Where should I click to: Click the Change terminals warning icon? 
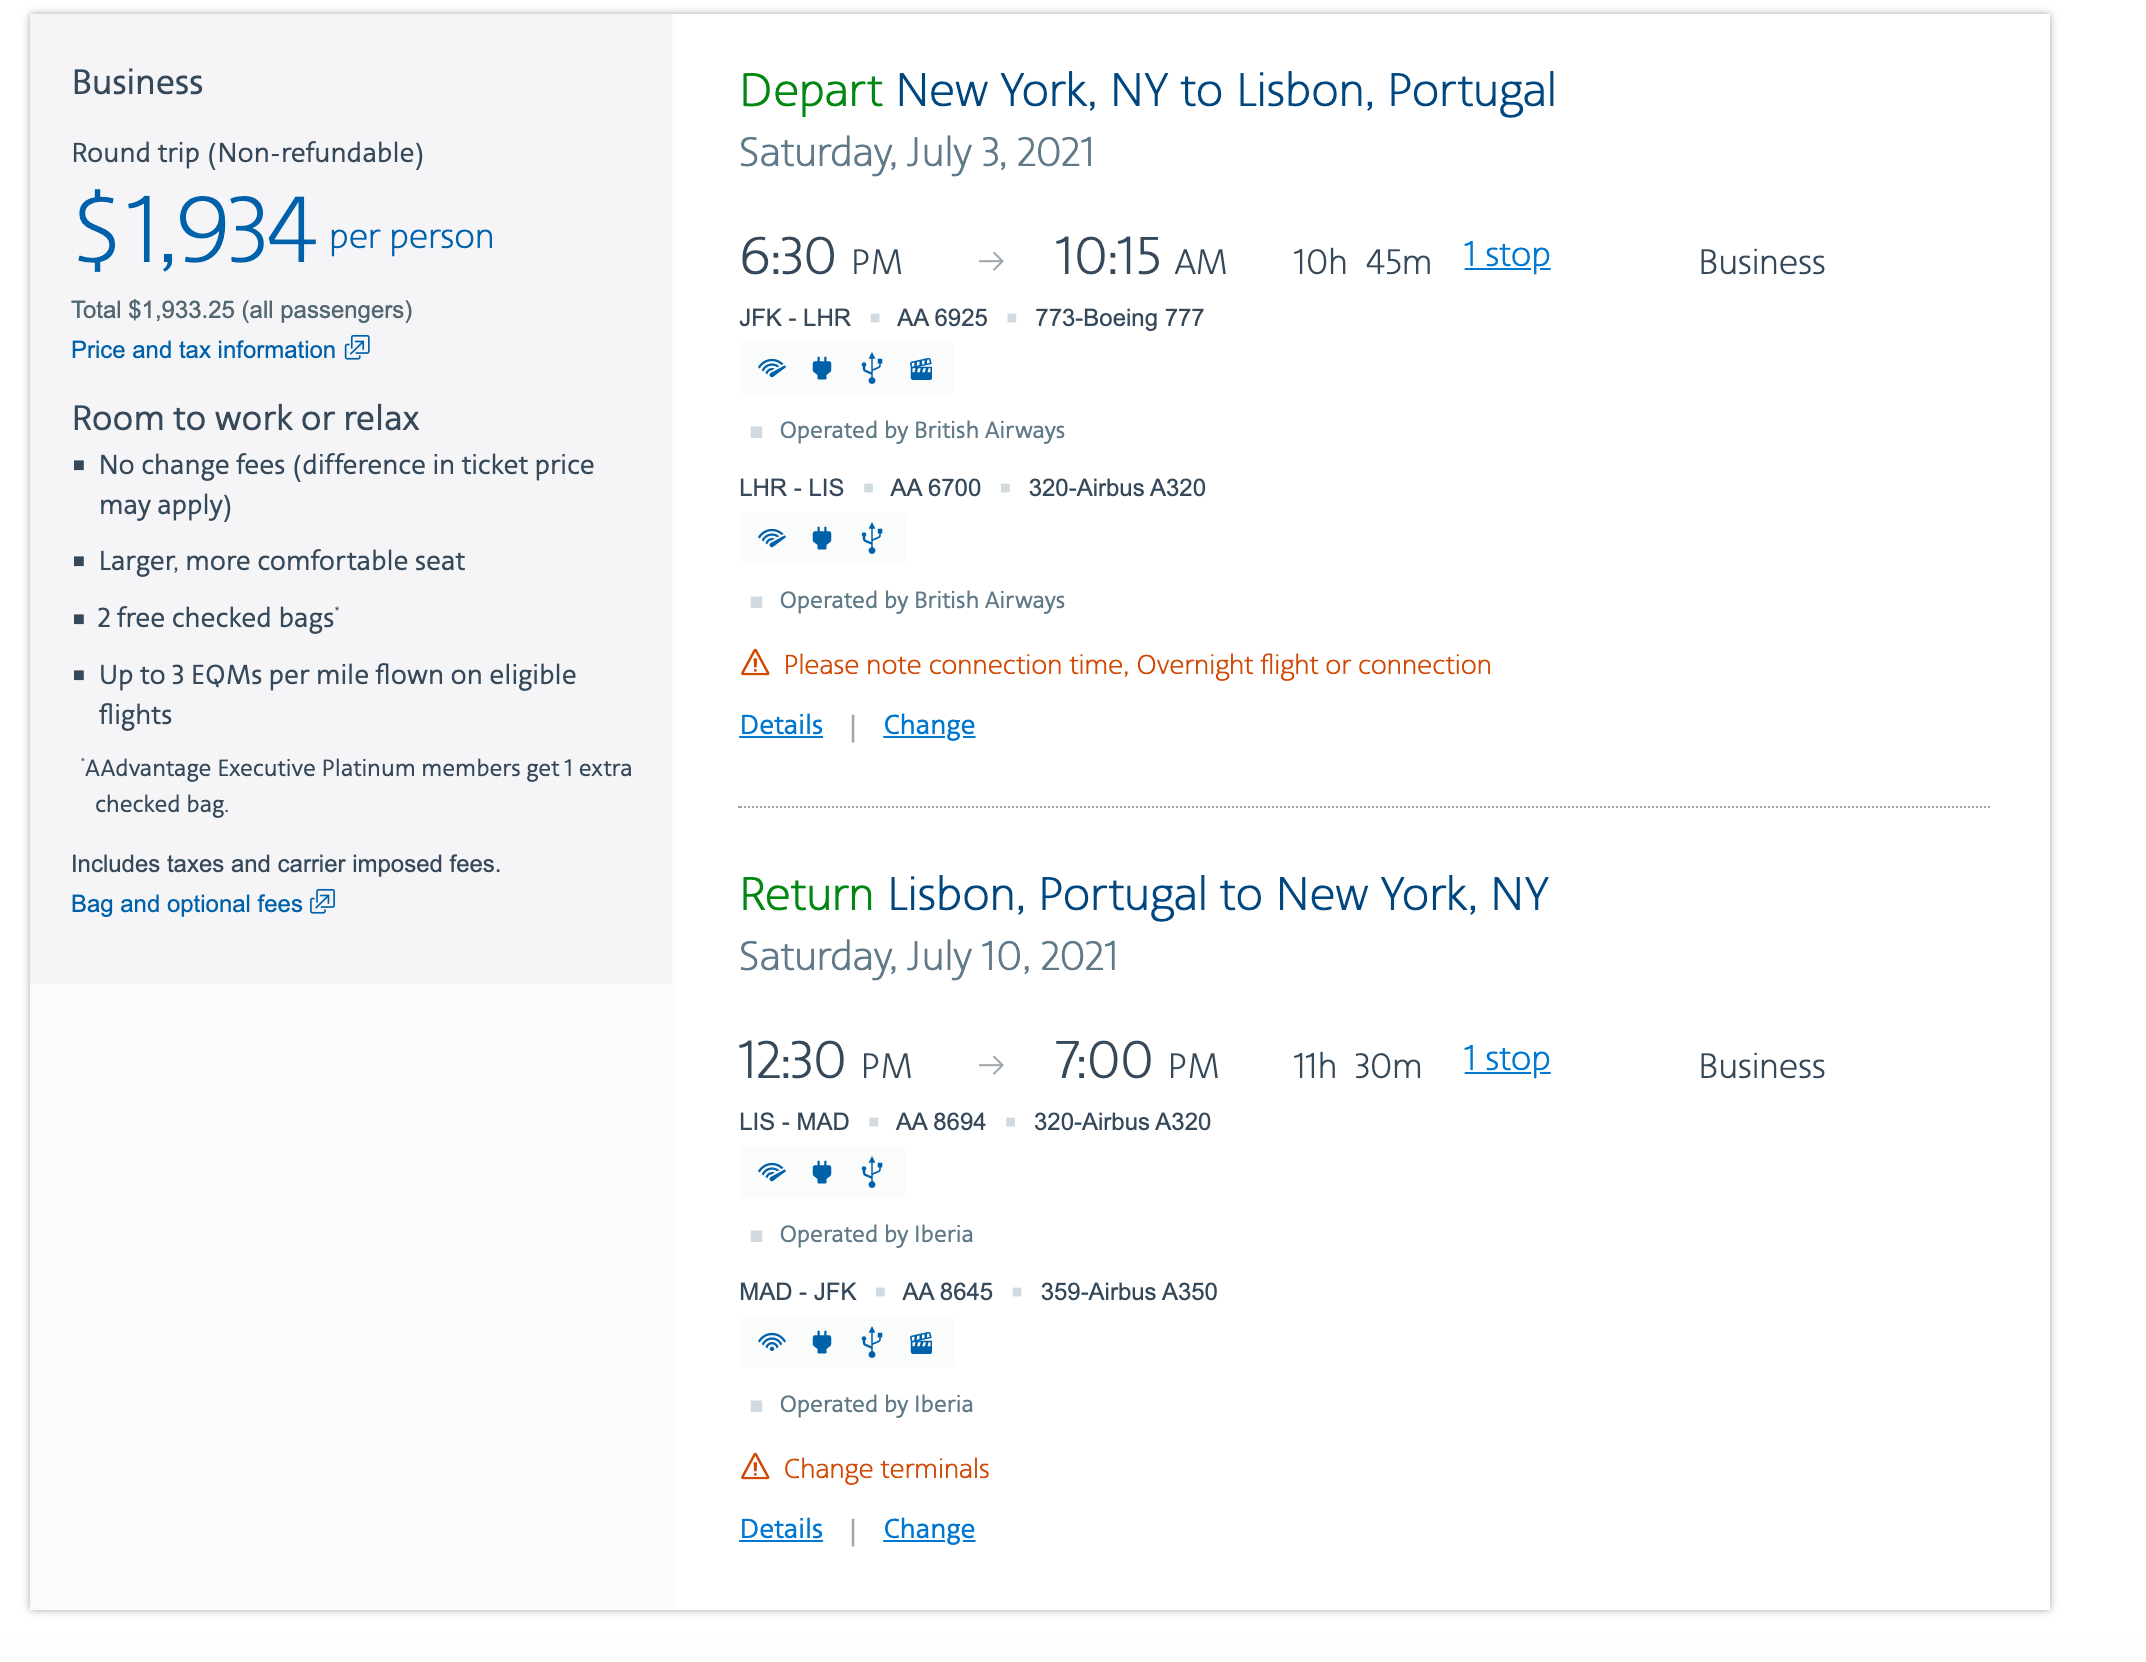[755, 1467]
